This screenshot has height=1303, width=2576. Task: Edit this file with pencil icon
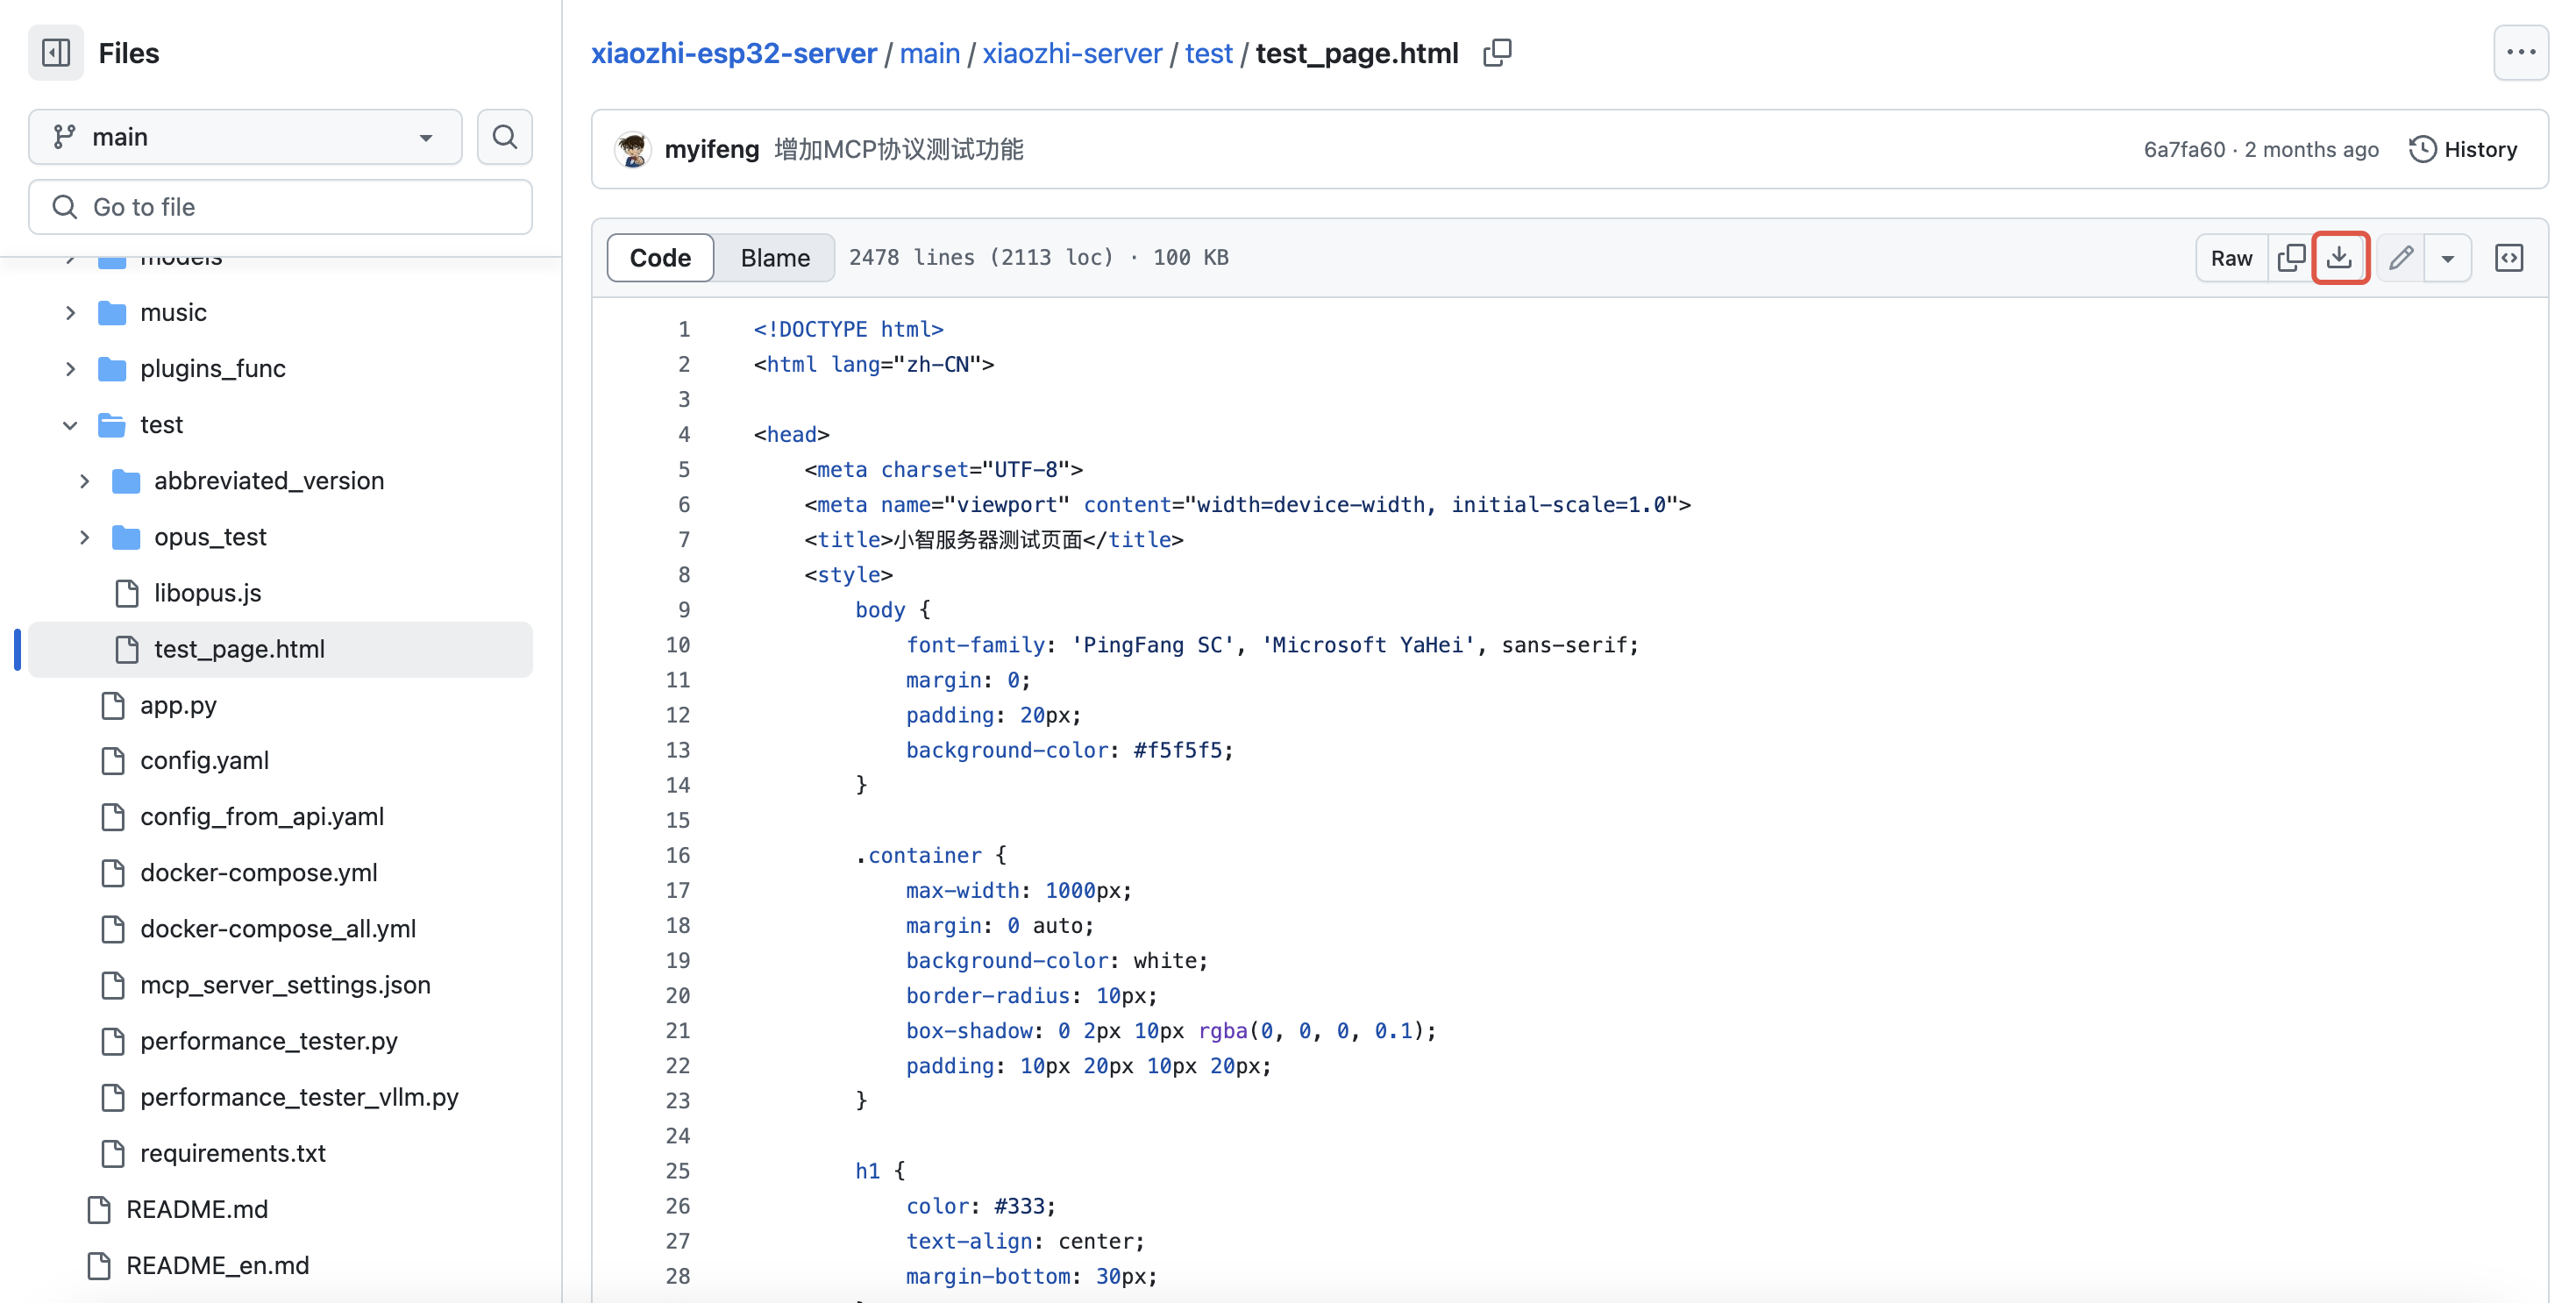point(2401,258)
